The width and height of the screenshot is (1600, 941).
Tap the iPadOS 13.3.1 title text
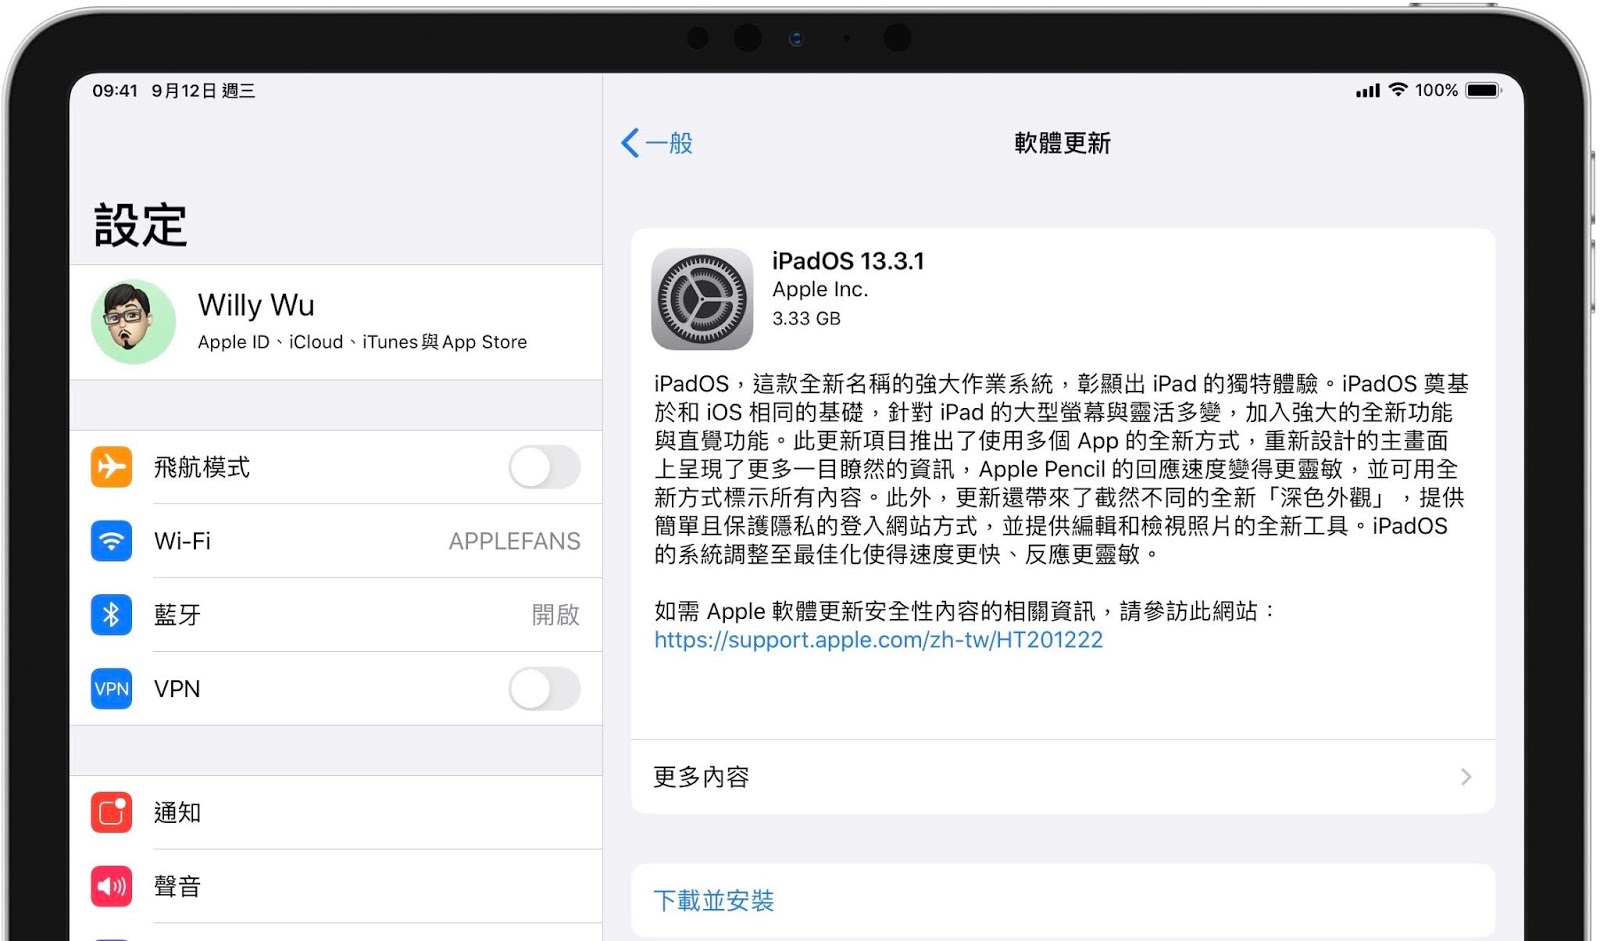(x=848, y=261)
